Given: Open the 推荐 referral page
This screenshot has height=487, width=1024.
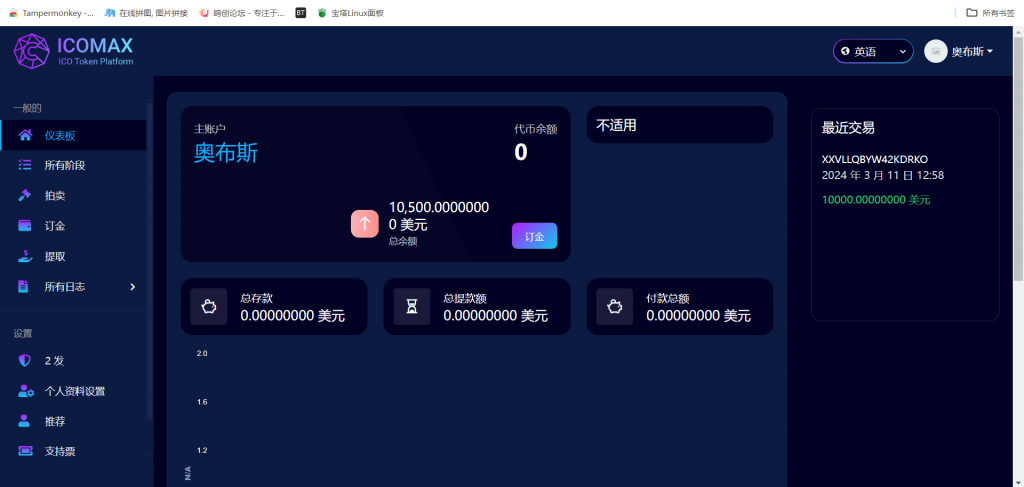Looking at the screenshot, I should point(73,421).
